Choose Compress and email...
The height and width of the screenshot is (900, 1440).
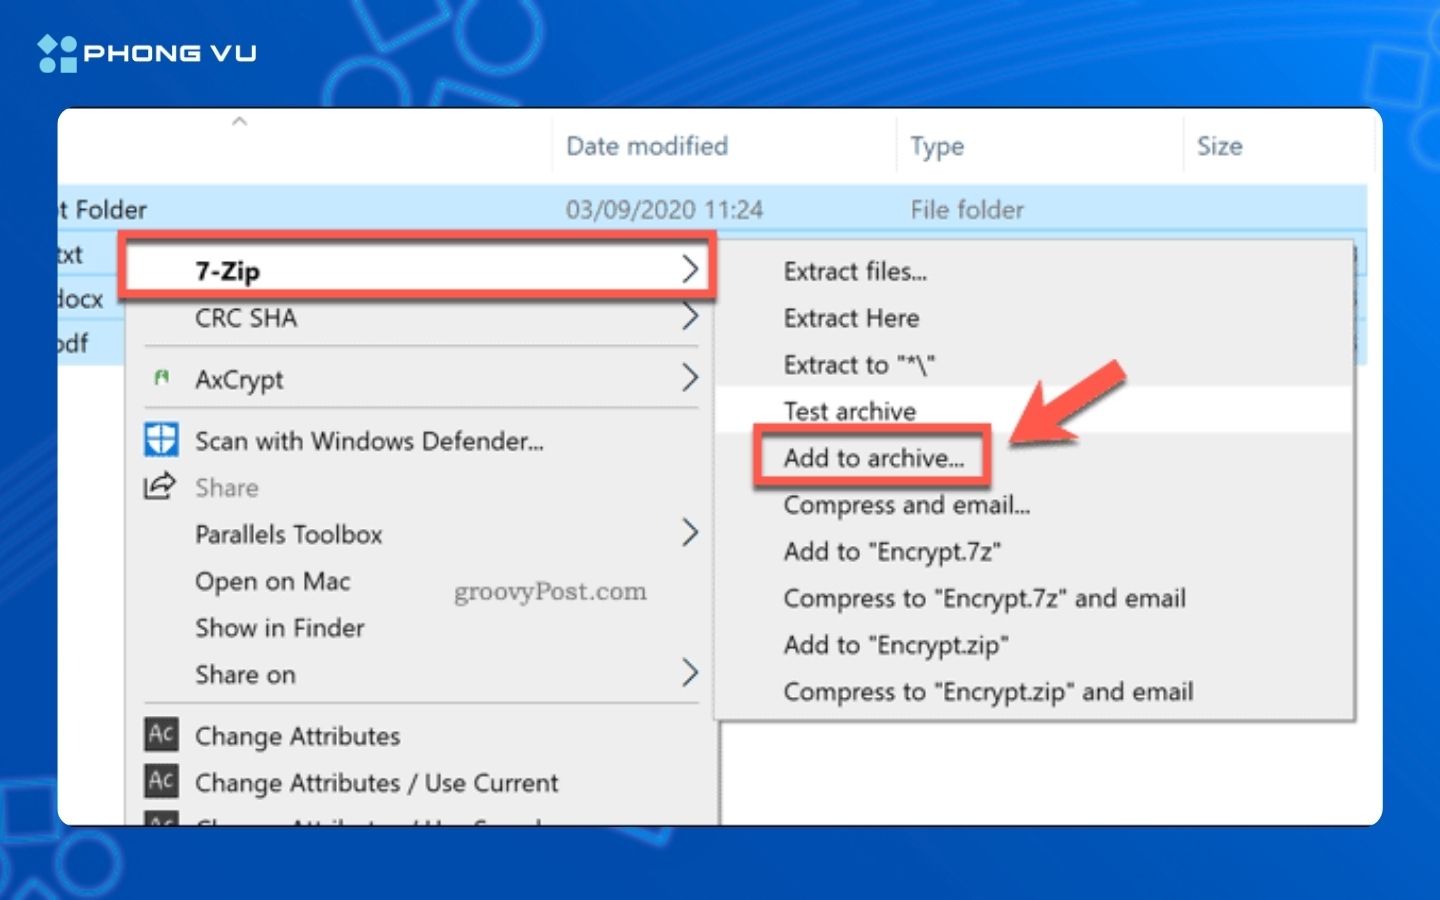(x=1035, y=505)
